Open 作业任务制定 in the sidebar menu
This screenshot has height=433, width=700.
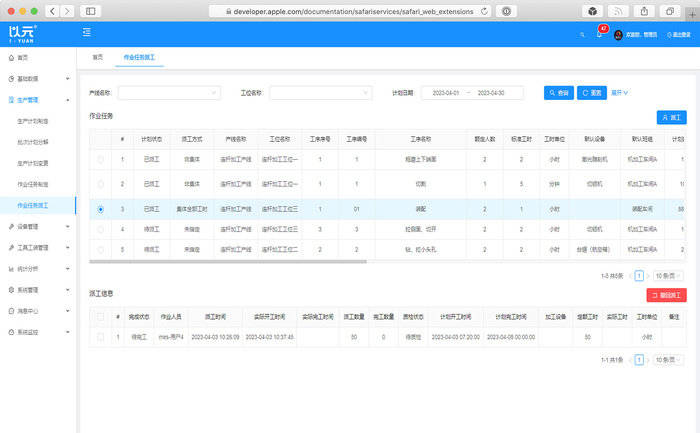tap(32, 184)
